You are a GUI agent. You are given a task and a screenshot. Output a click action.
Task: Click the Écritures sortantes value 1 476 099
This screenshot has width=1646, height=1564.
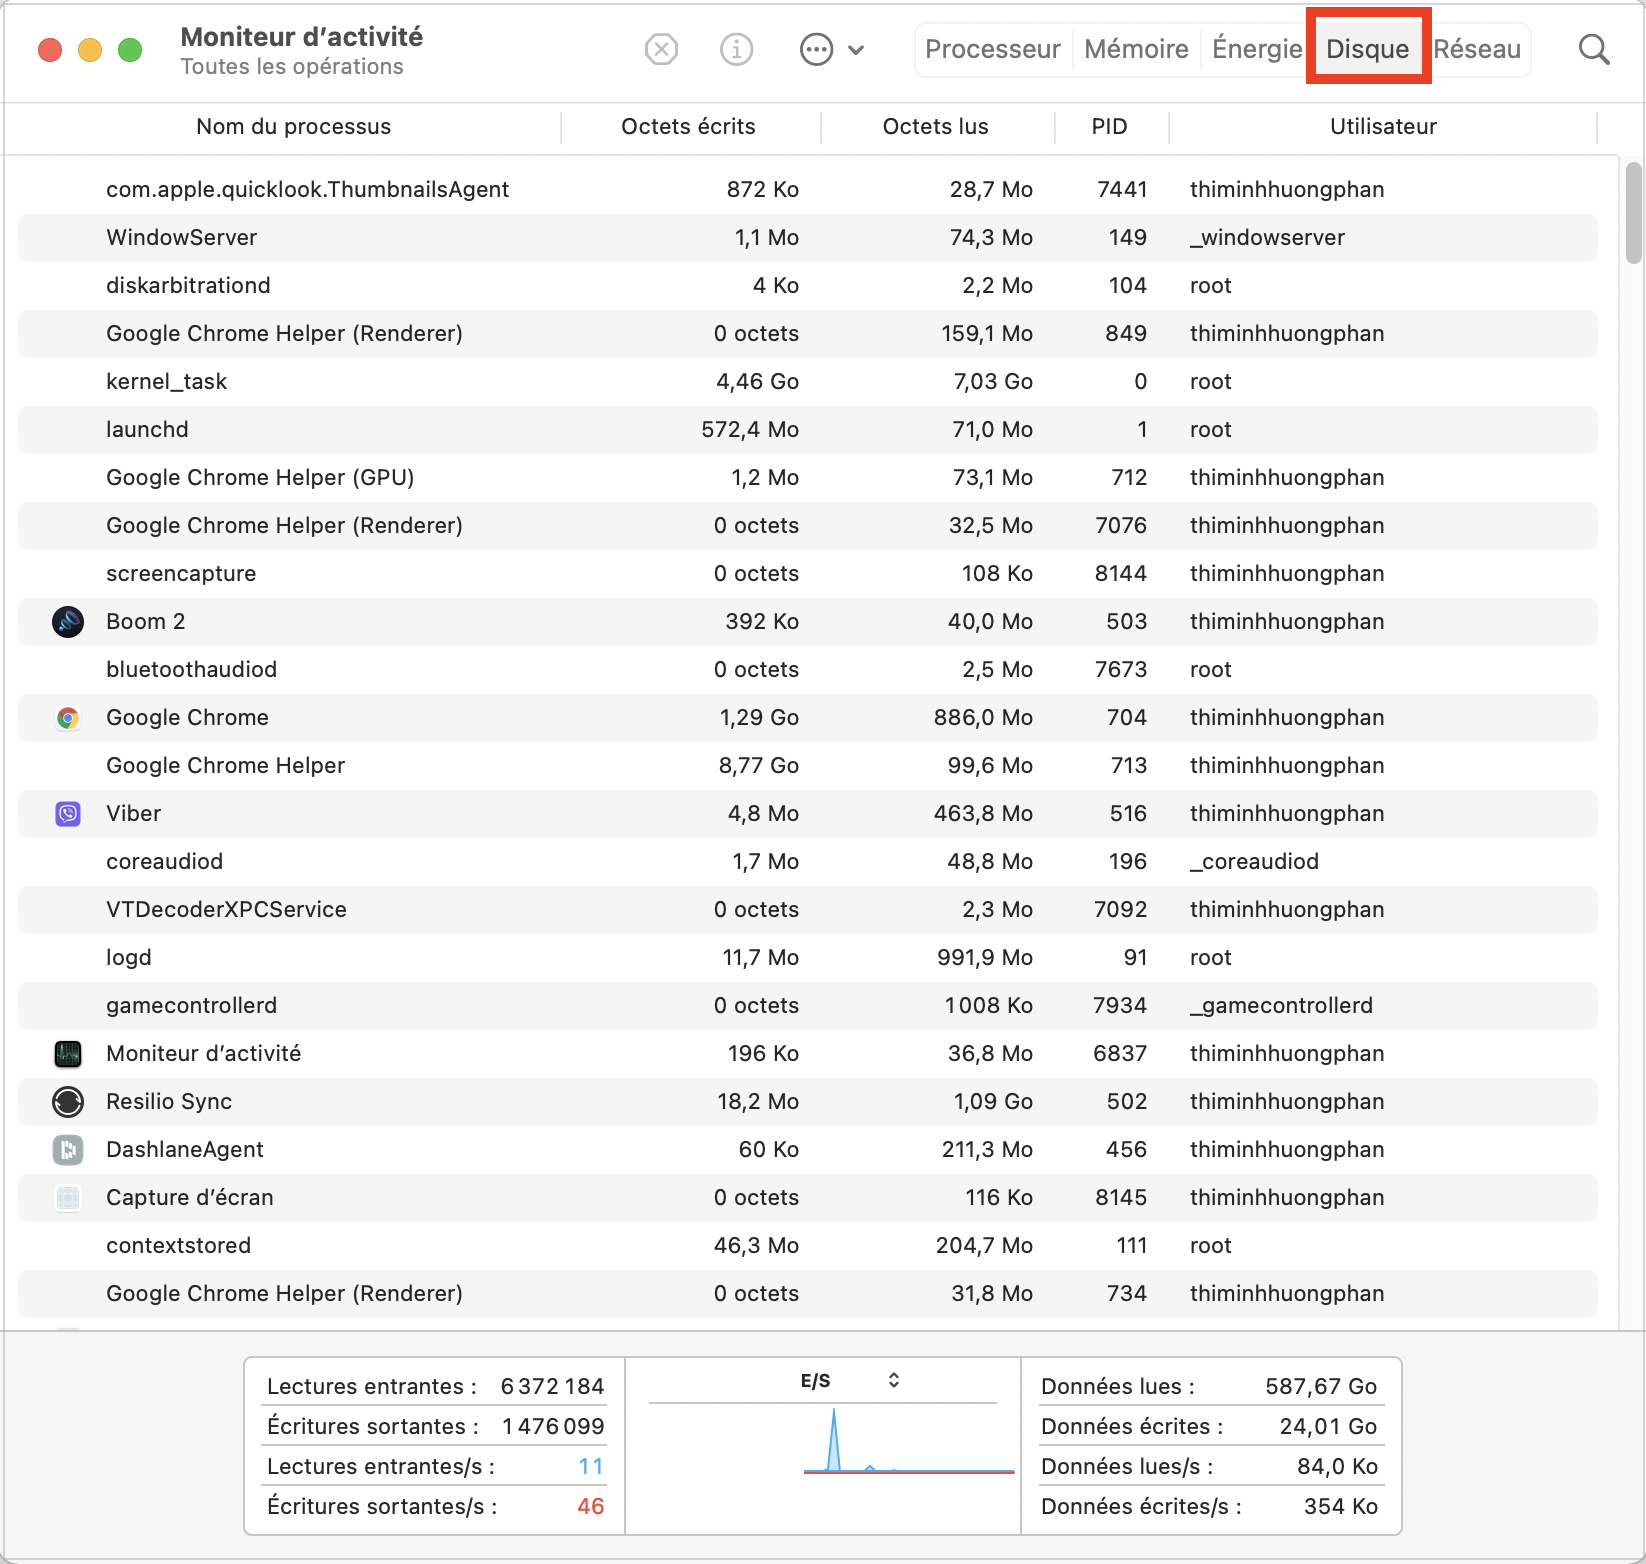coord(553,1427)
